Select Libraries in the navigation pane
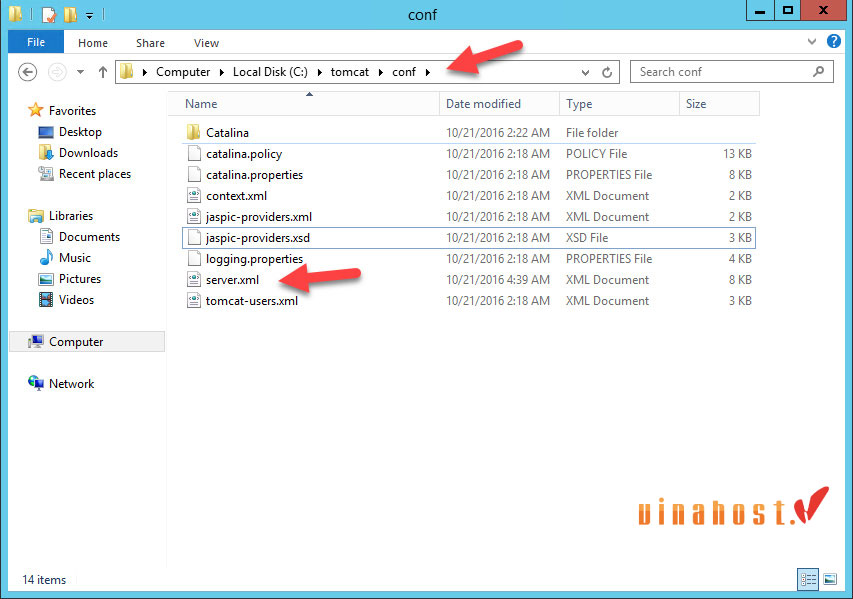853x599 pixels. point(71,216)
